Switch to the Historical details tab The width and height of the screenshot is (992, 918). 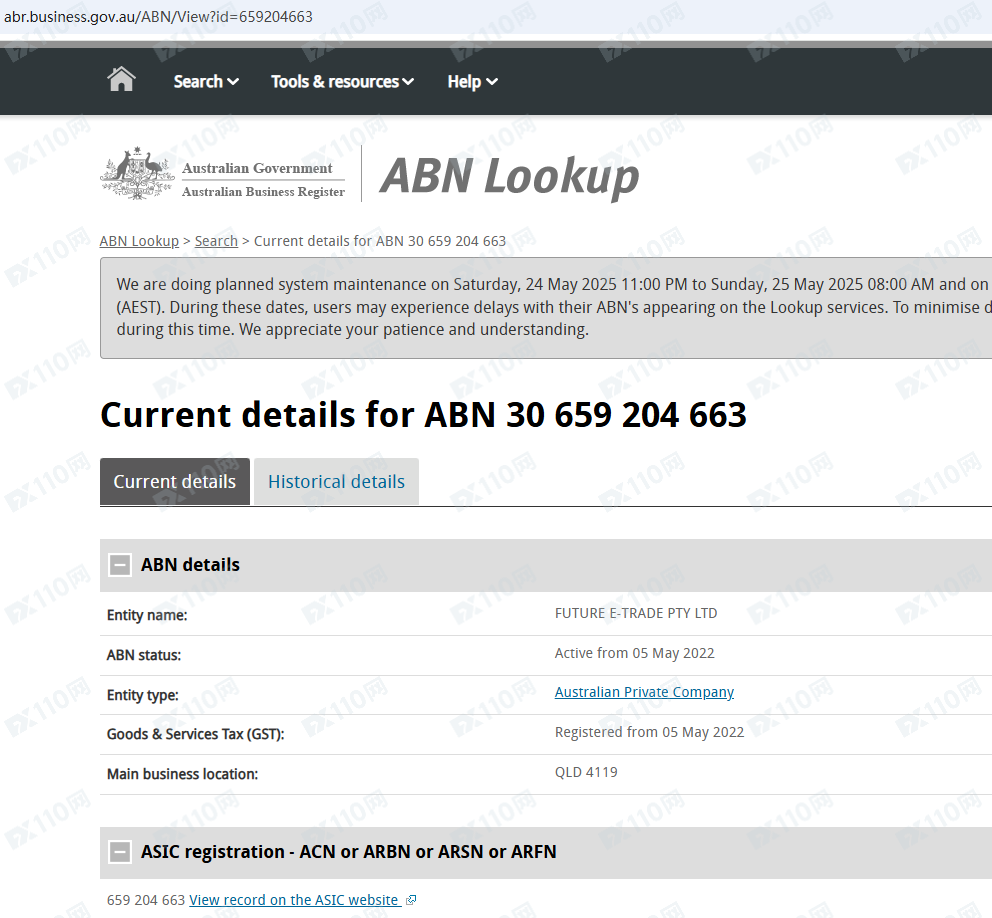coord(336,481)
